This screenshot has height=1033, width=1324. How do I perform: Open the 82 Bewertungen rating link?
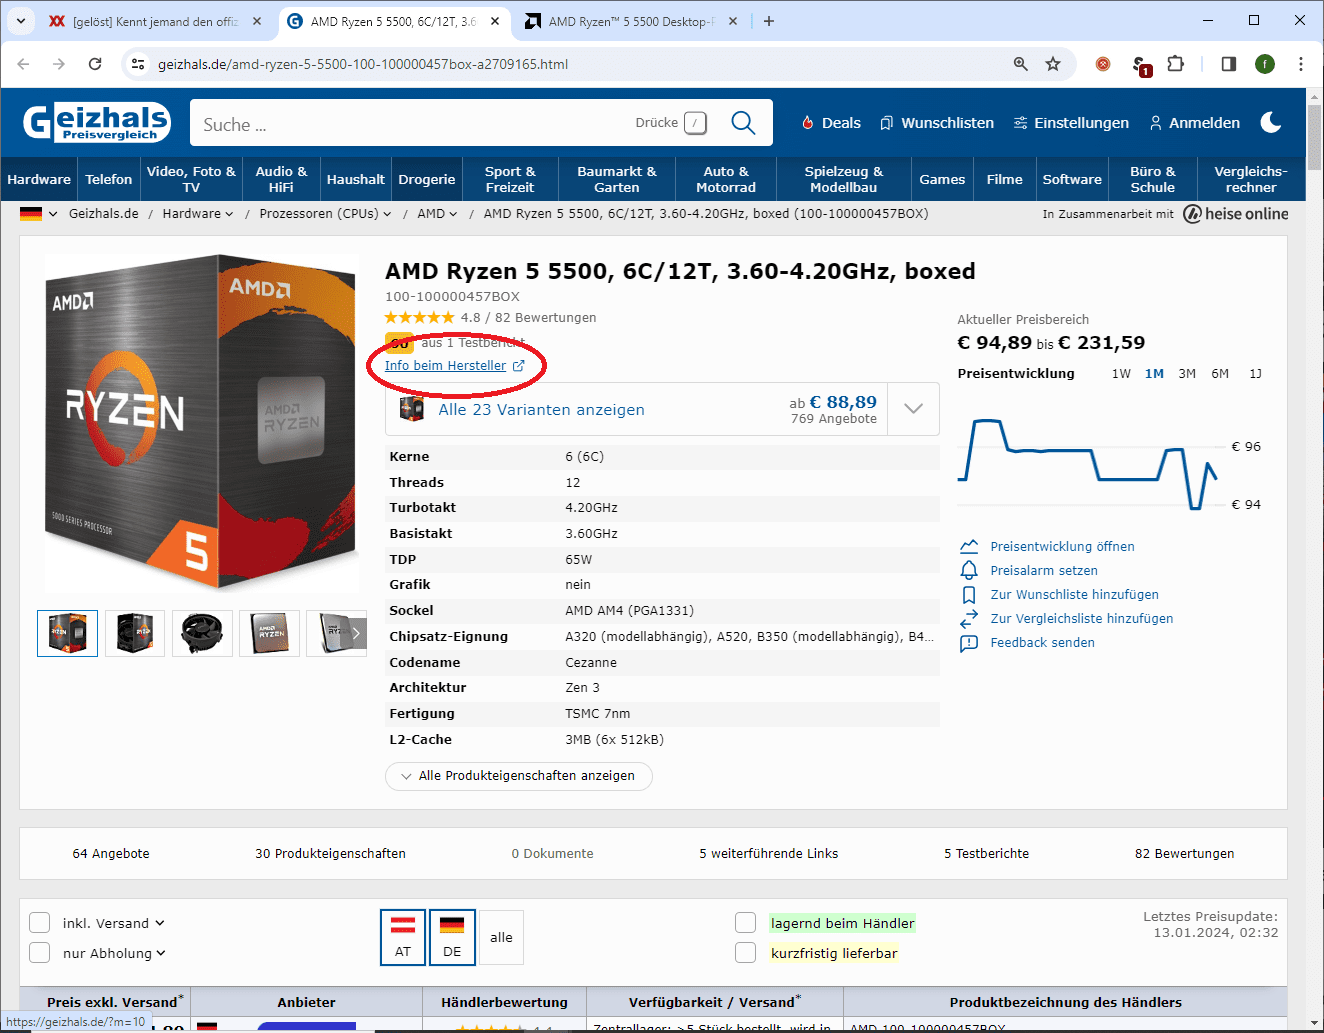click(545, 318)
